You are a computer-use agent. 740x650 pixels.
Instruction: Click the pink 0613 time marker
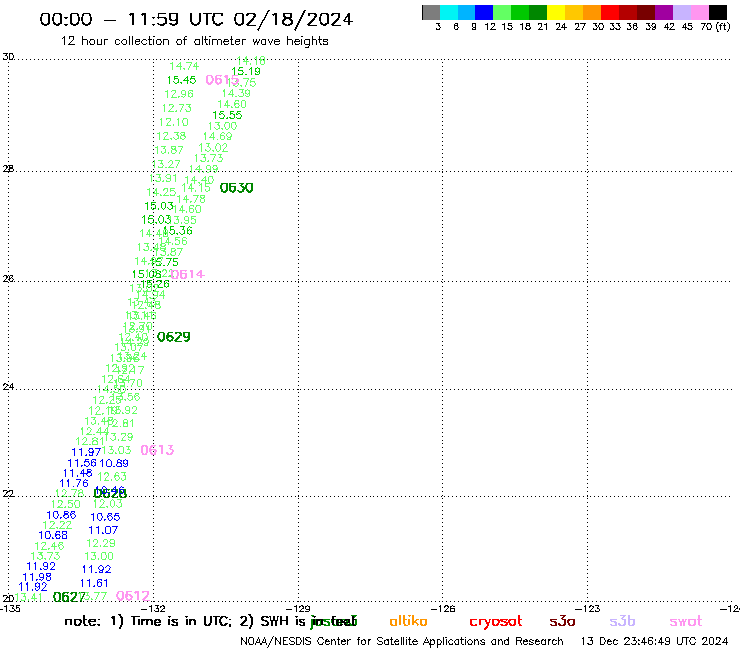point(157,450)
